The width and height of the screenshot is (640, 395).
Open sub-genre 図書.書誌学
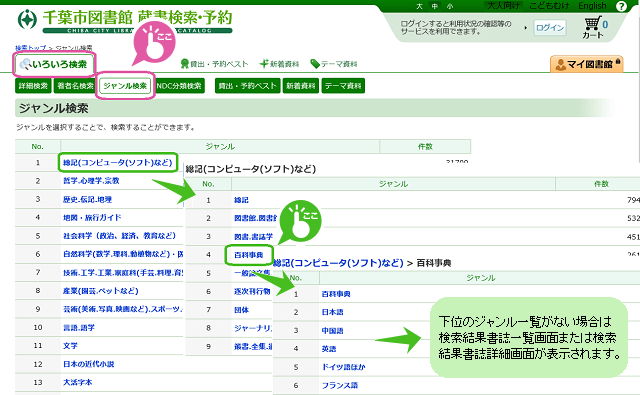[253, 236]
